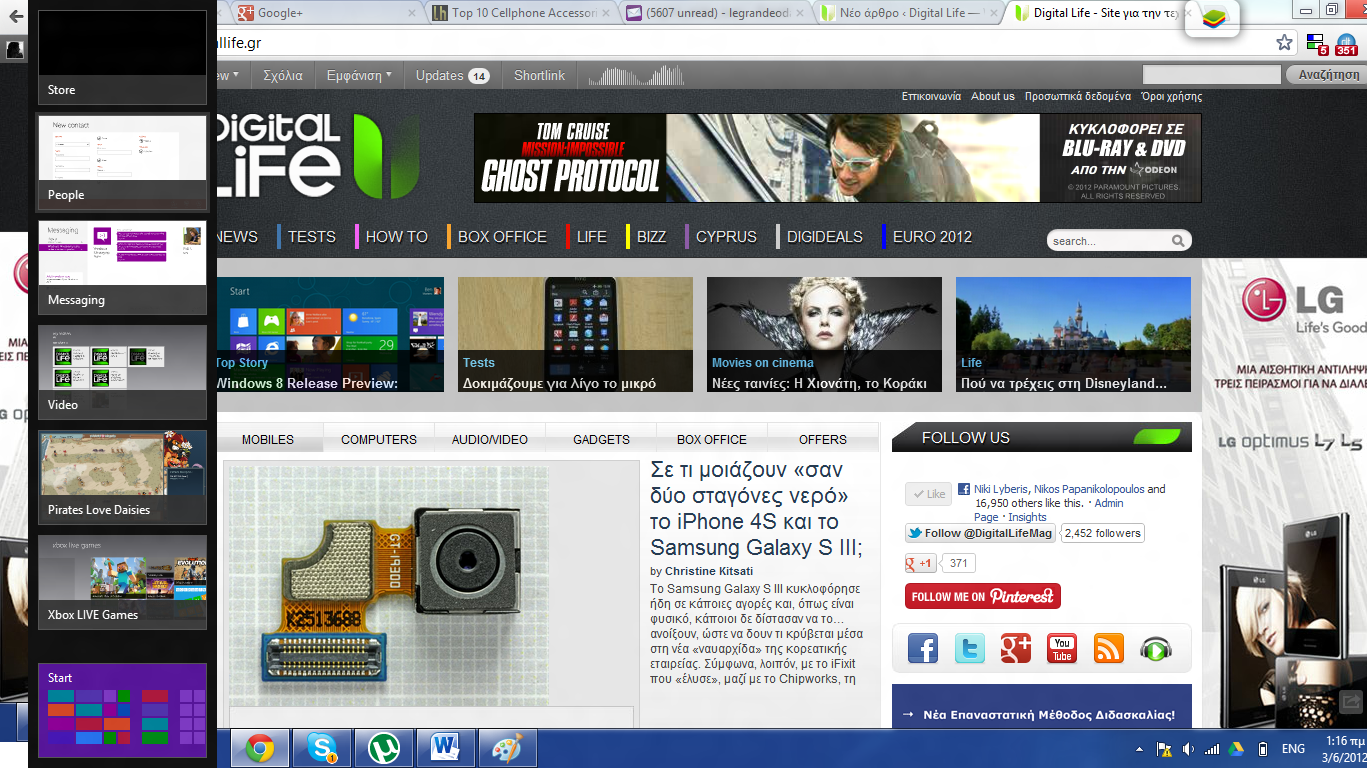Open the Ghost Protocol banner ad
This screenshot has width=1367, height=768.
[838, 158]
